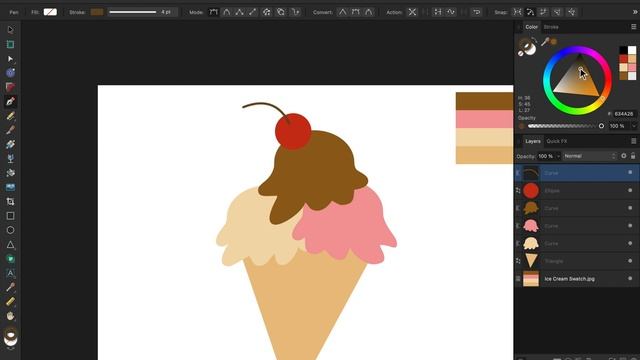This screenshot has width=640, height=360.
Task: Open the Color panel options menu
Action: [x=633, y=27]
